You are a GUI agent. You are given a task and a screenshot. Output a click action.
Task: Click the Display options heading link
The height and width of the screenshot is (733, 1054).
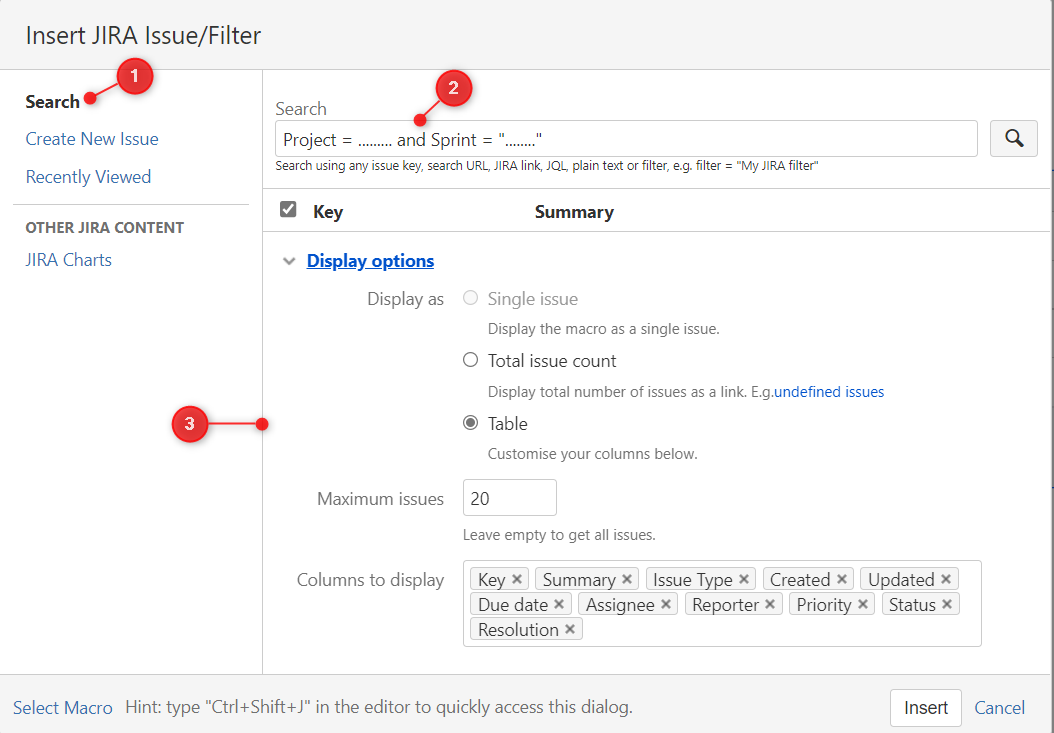(x=370, y=260)
